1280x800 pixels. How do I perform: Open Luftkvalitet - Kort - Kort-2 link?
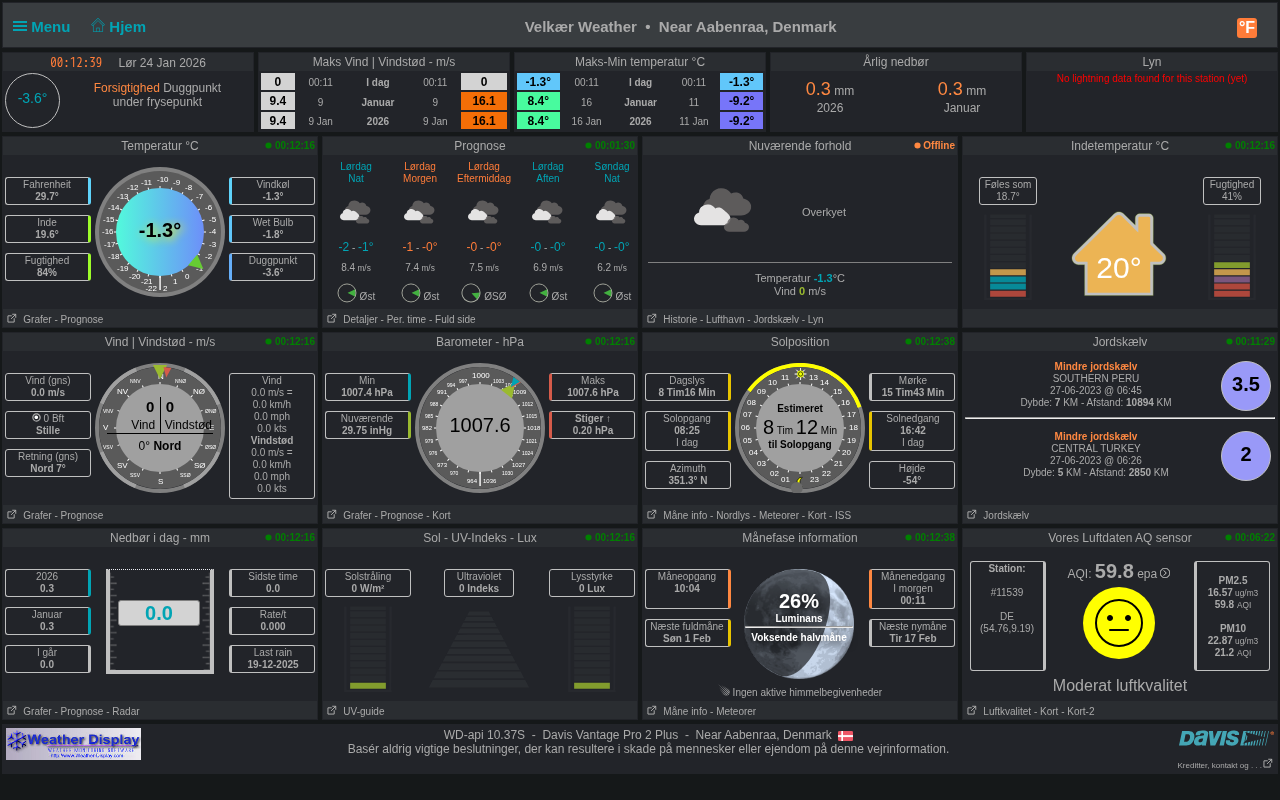coord(1038,711)
